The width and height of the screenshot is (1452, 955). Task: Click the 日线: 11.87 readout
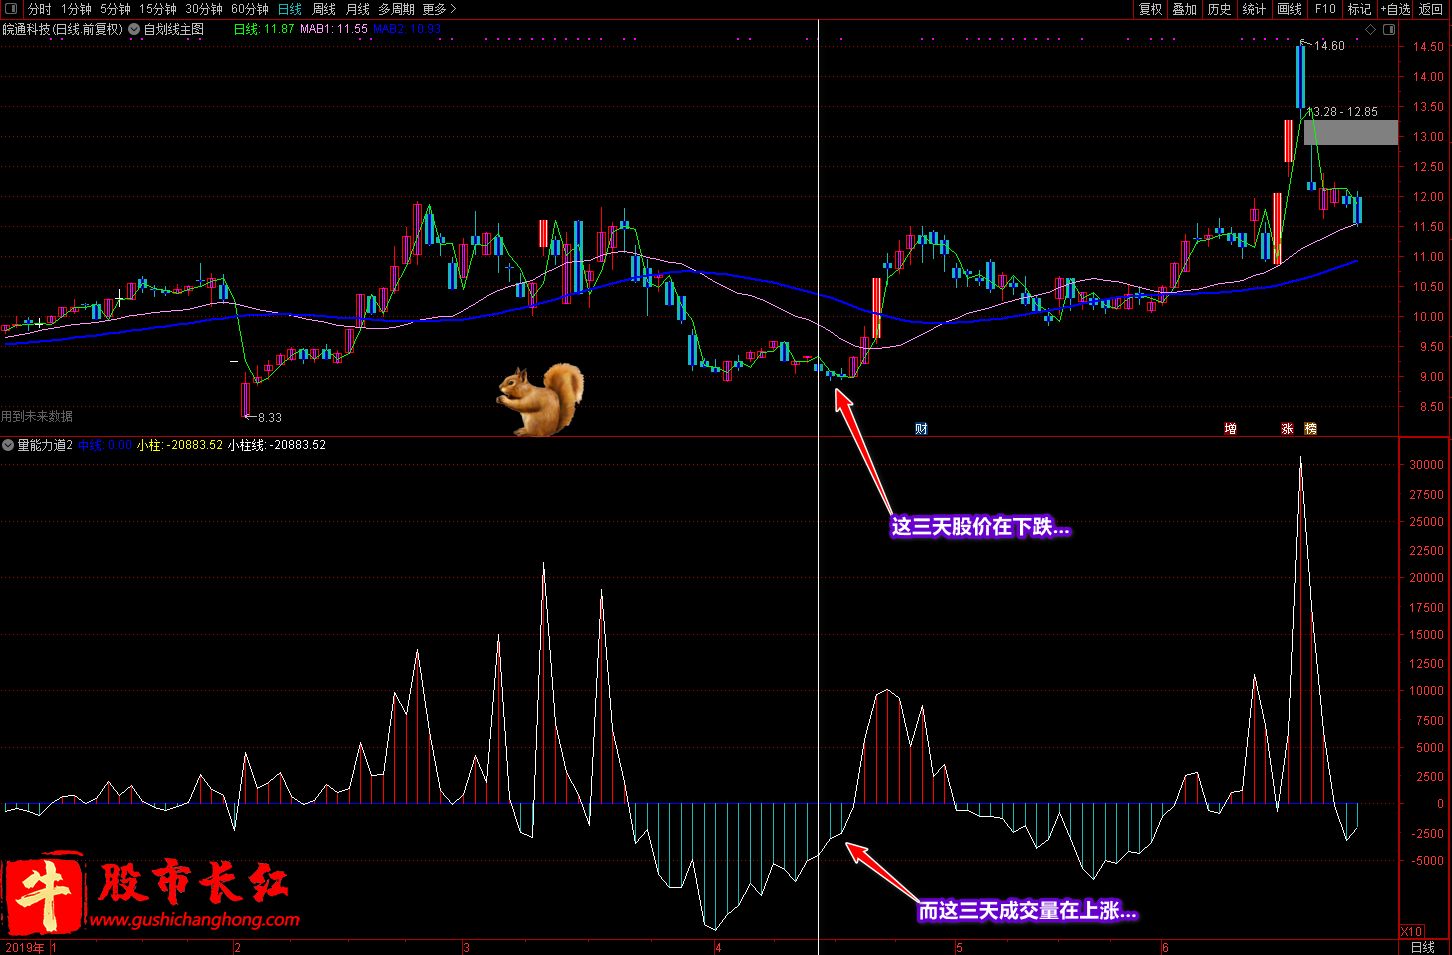[x=264, y=30]
